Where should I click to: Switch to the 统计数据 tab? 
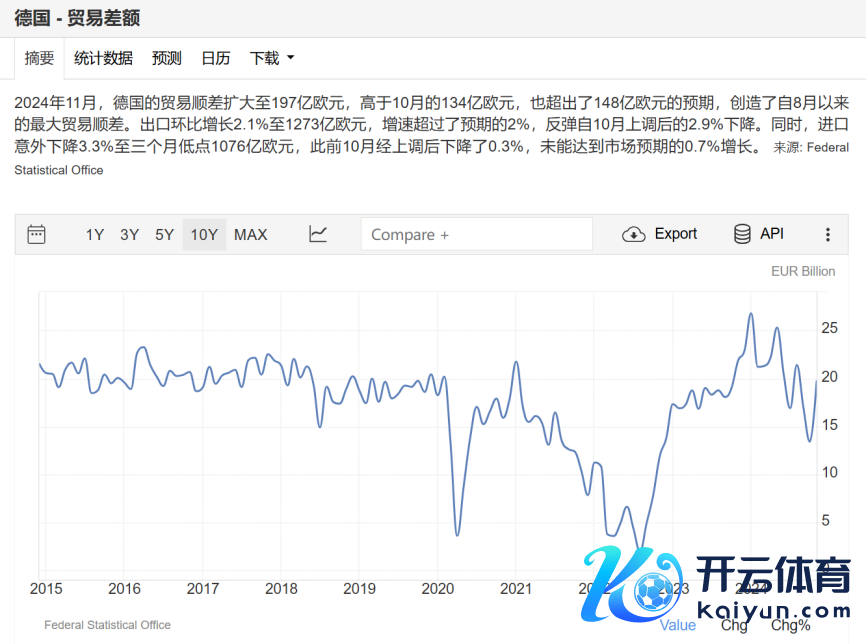point(103,58)
